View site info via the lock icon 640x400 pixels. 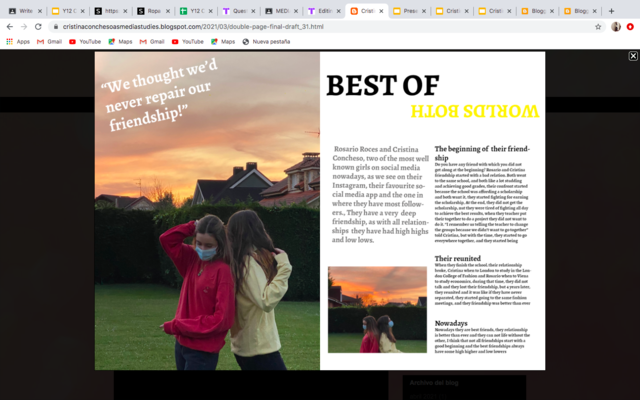56,27
